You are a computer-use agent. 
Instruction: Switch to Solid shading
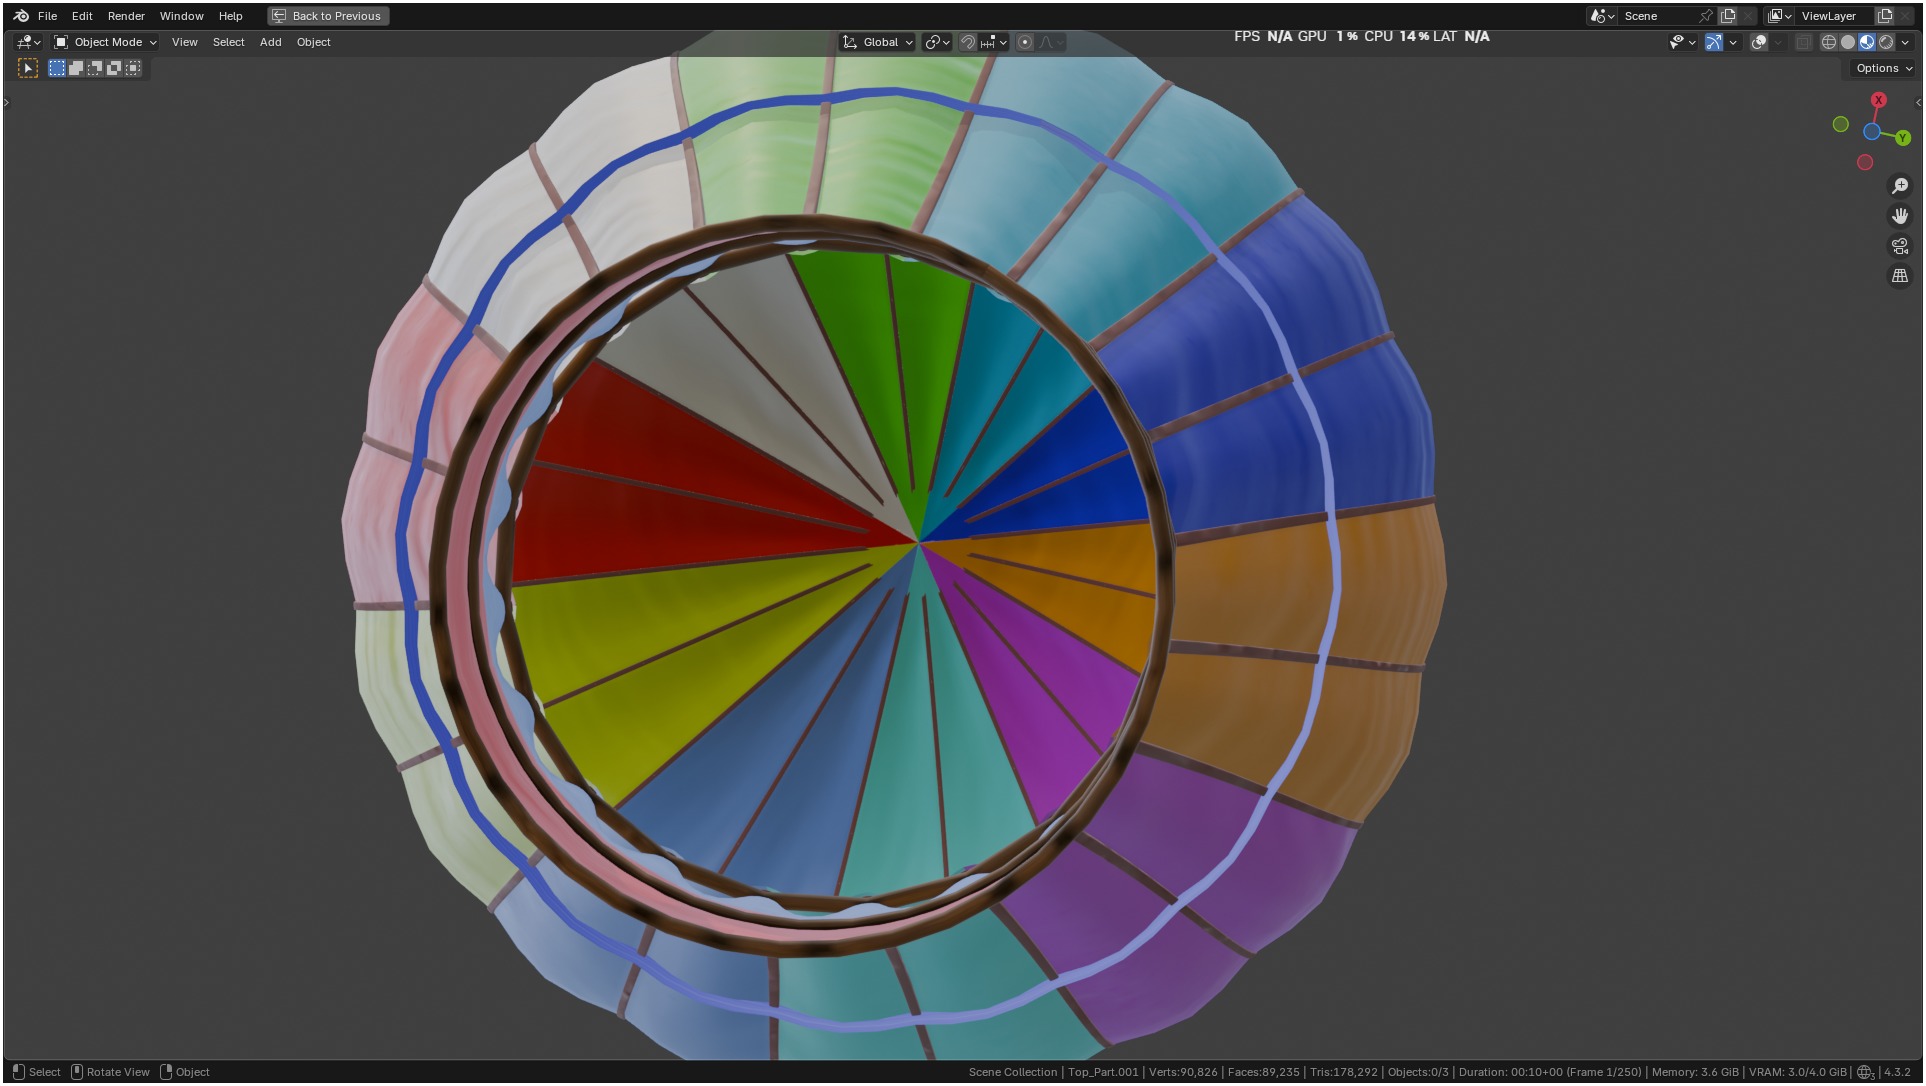click(x=1848, y=42)
